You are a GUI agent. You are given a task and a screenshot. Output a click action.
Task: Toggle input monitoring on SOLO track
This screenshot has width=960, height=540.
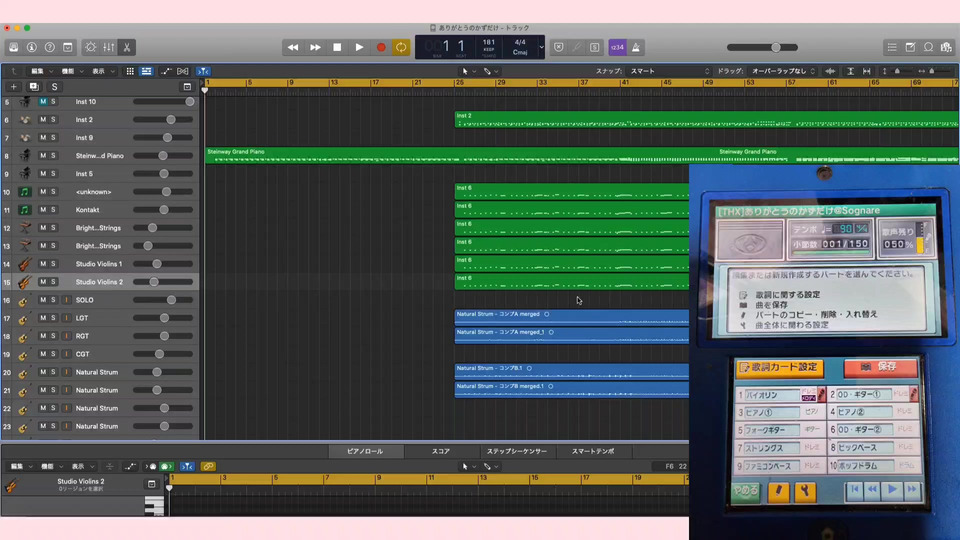click(66, 300)
